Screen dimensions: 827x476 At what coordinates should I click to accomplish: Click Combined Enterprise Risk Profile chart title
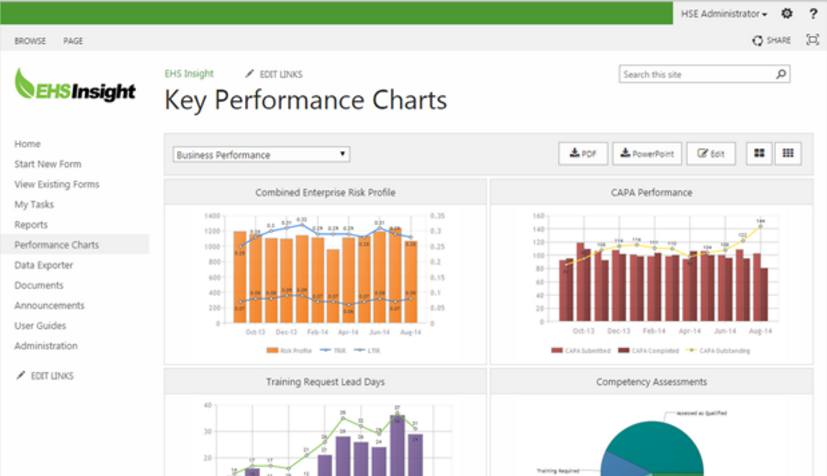[325, 192]
